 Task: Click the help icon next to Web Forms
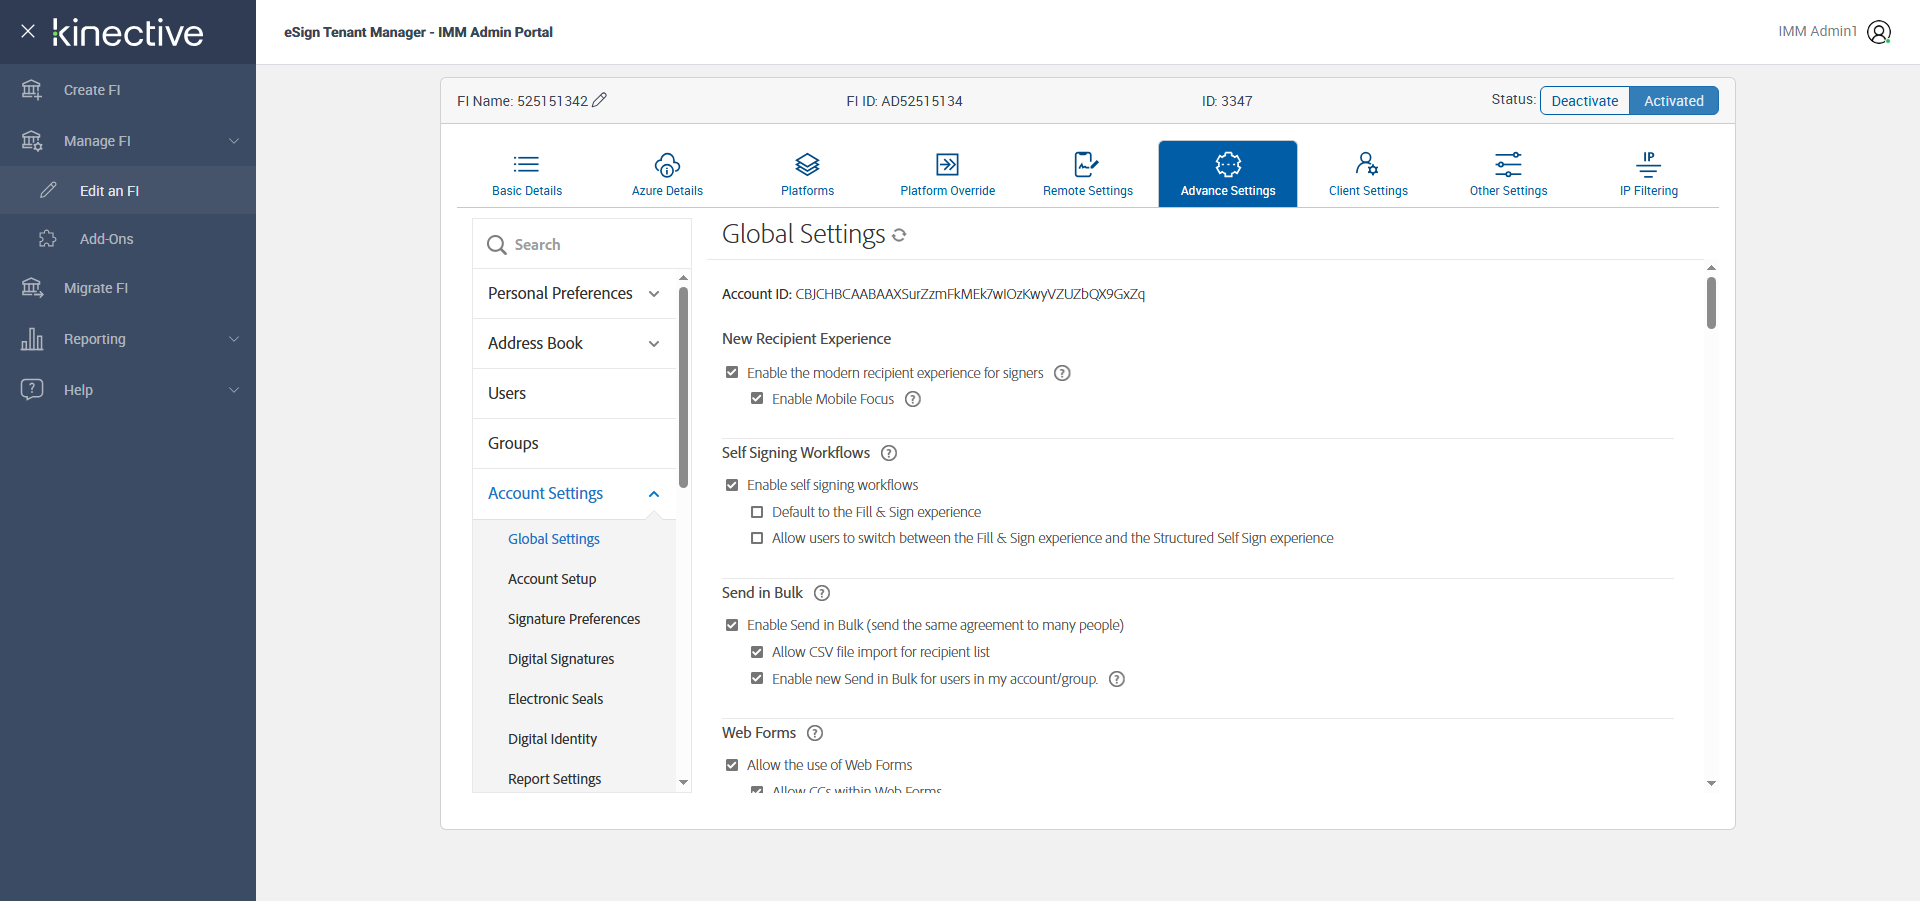815,733
